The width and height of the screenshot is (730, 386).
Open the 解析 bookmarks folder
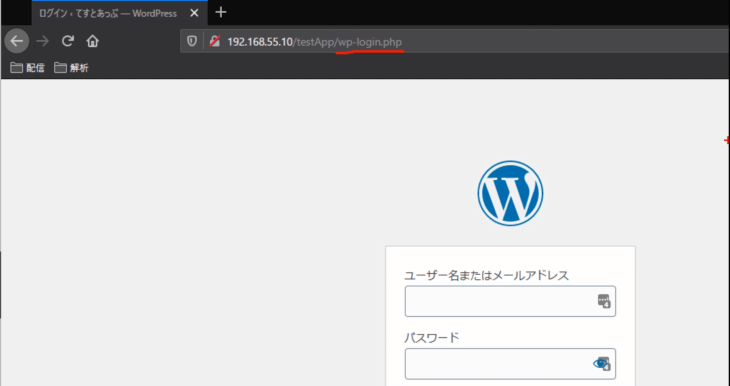coord(71,68)
